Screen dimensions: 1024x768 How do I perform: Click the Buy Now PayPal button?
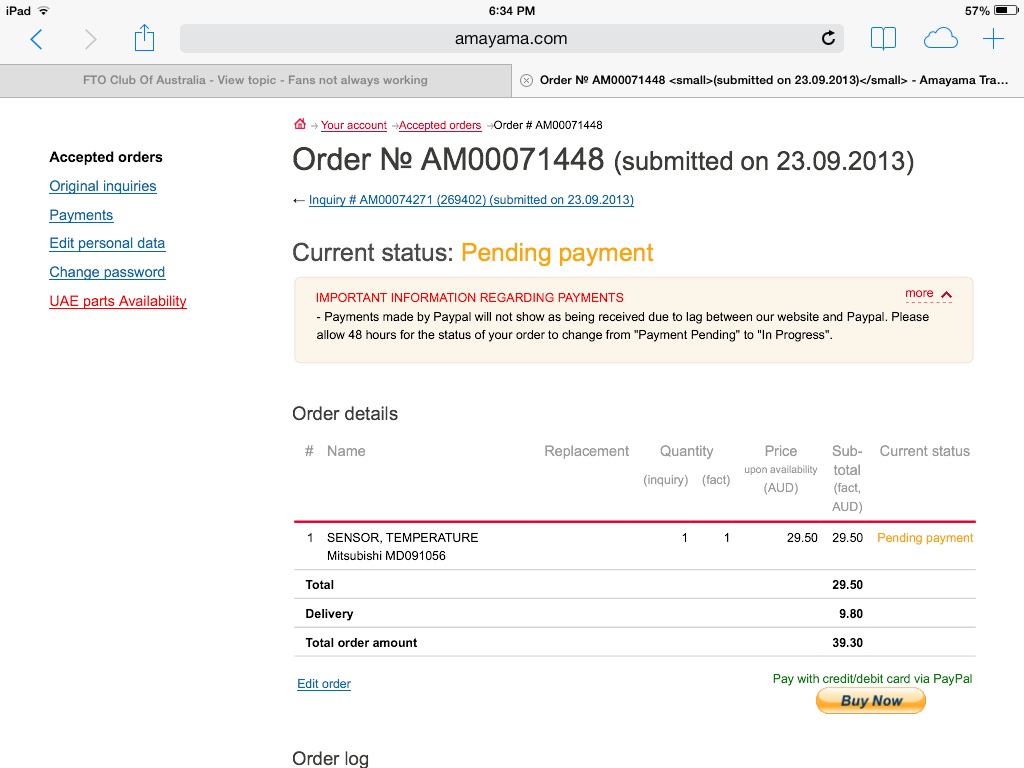[x=871, y=701]
